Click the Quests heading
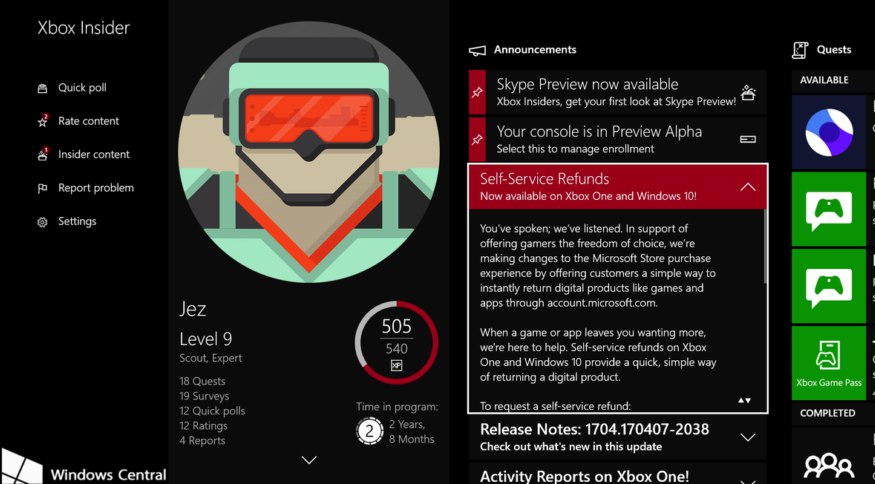Viewport: 875px width, 484px height. 834,50
